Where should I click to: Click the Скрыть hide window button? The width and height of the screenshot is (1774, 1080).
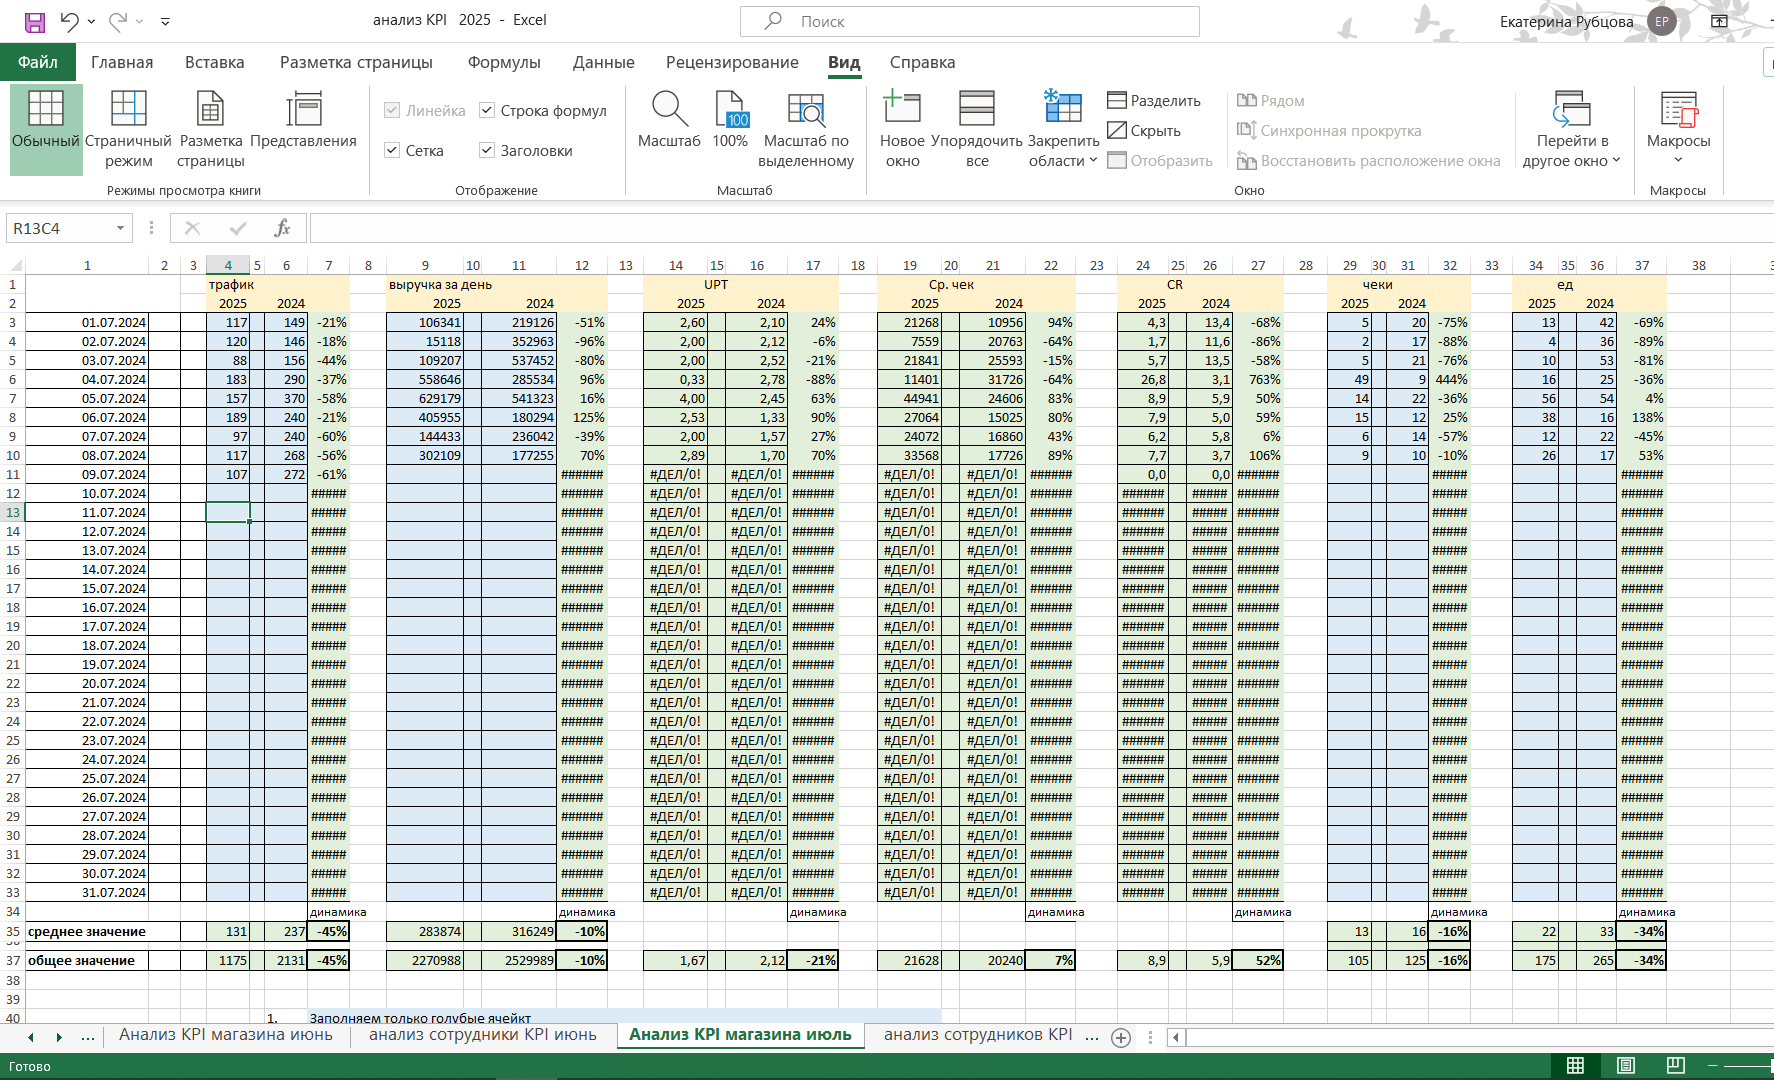coord(1144,130)
